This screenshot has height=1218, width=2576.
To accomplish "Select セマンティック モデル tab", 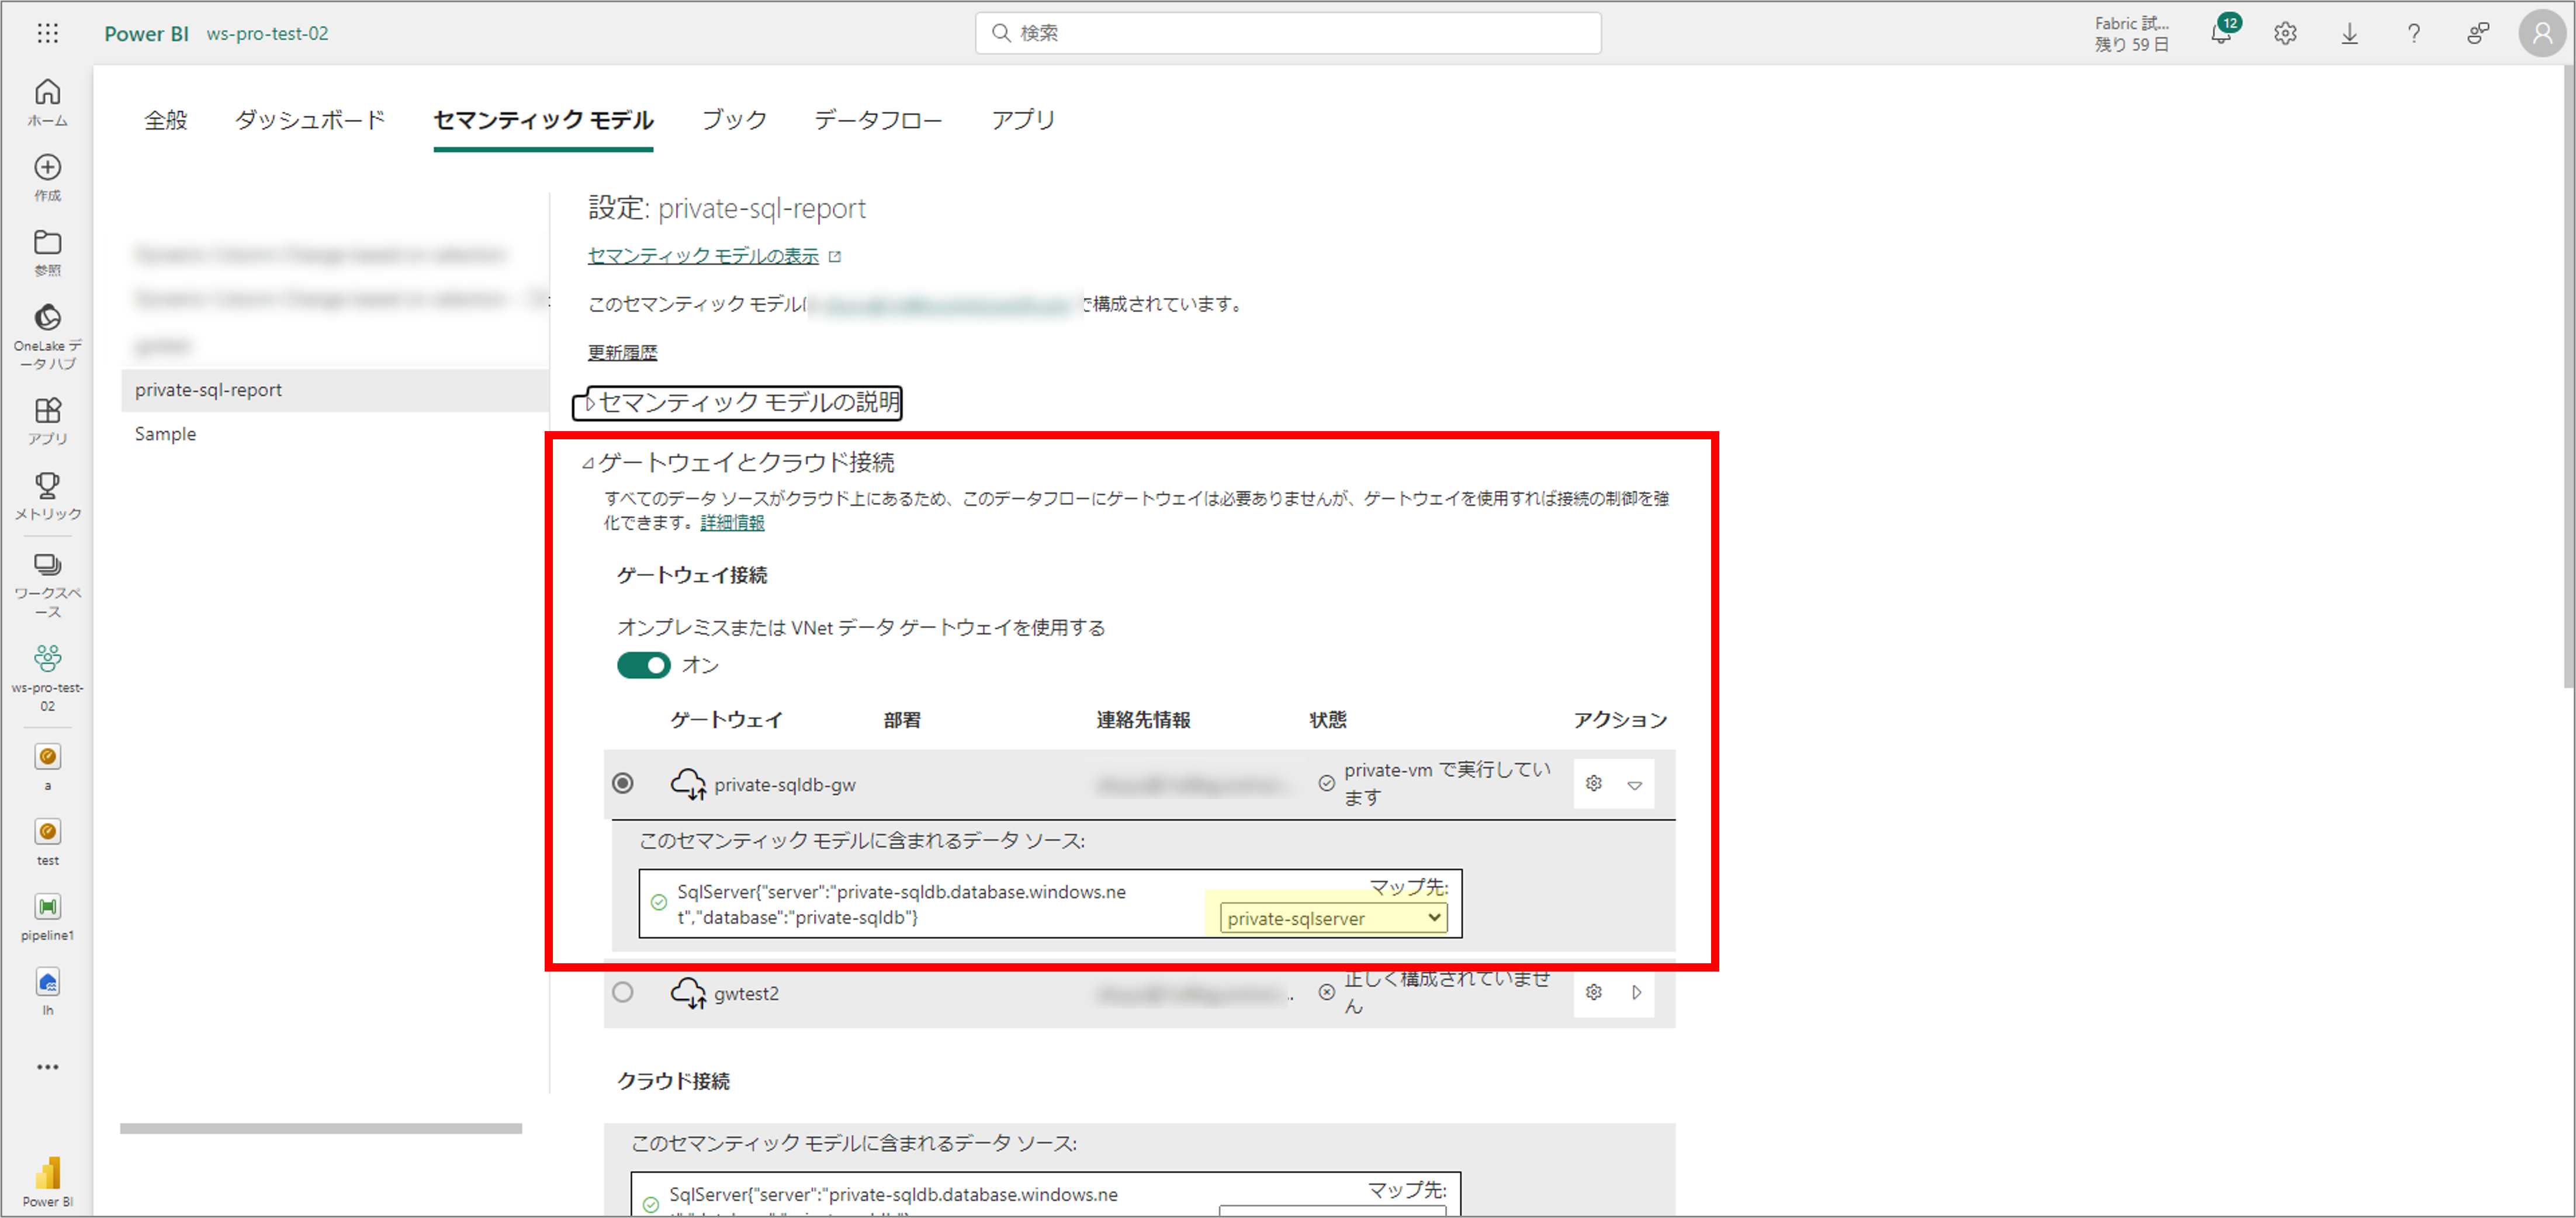I will (543, 120).
